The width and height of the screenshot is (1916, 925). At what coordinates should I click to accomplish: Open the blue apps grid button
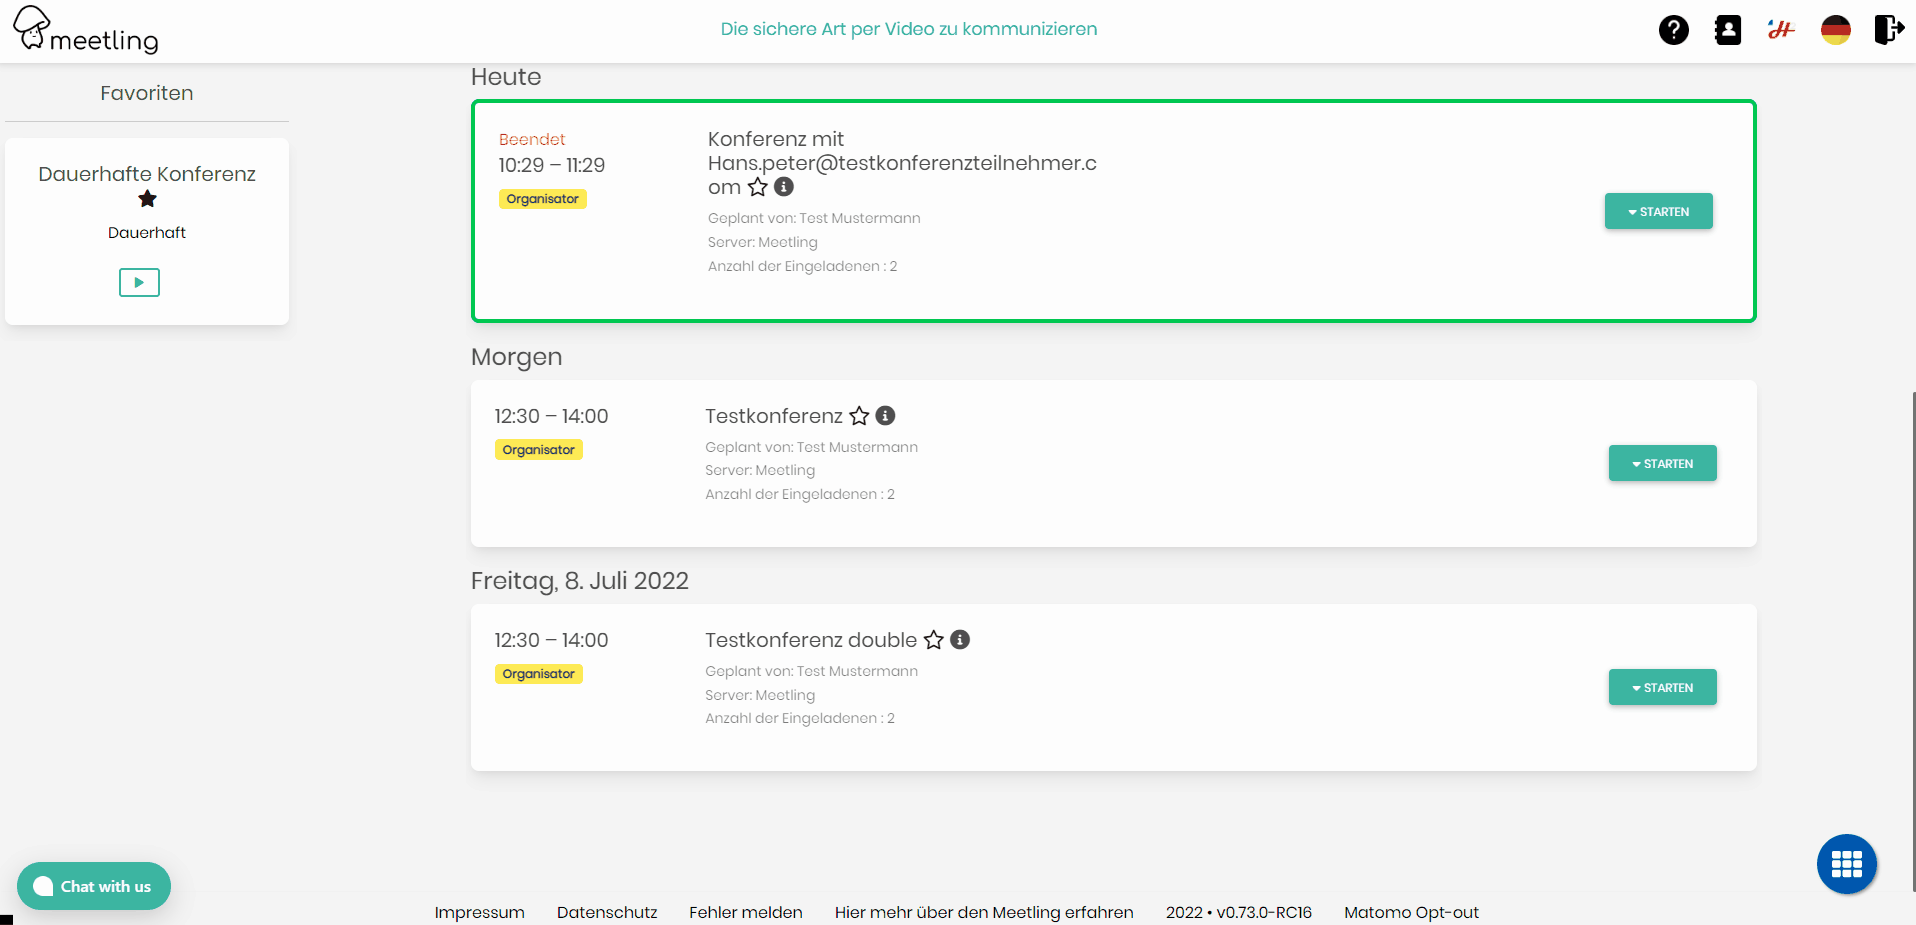click(1846, 864)
